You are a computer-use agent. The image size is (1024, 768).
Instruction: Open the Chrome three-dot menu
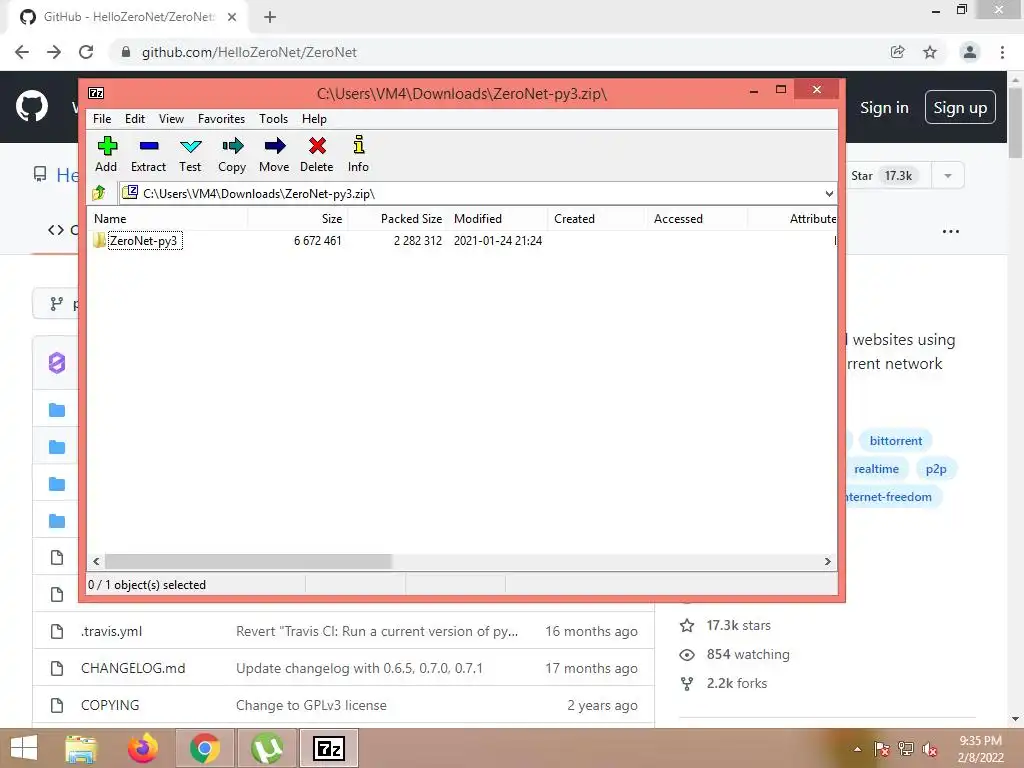pos(1002,52)
